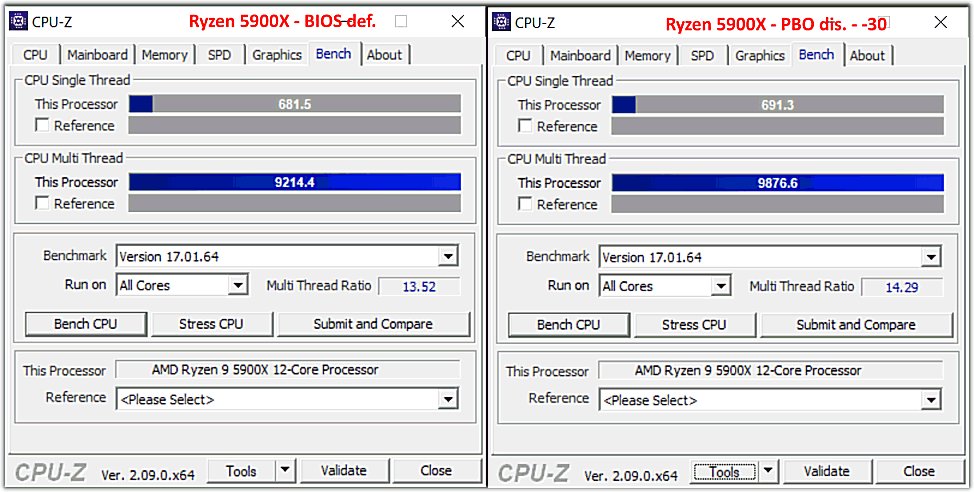
Task: Open Mainboard tab in left BIOS-def window
Action: point(98,55)
